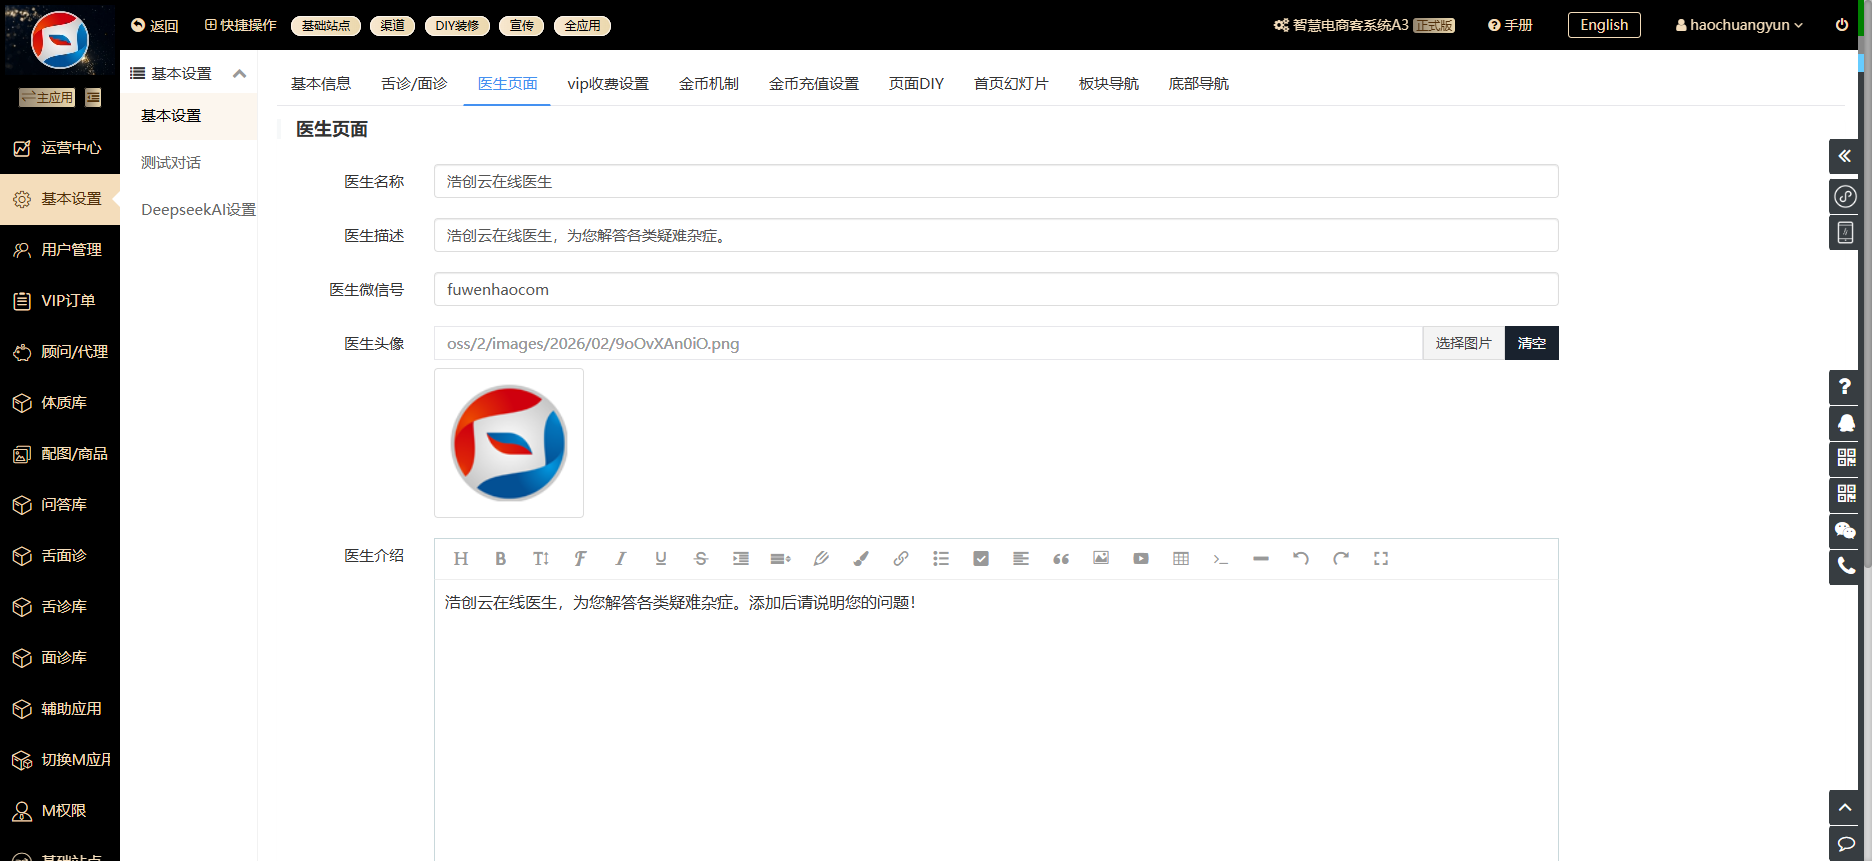The image size is (1872, 861).
Task: Open the line height tool
Action: [781, 559]
